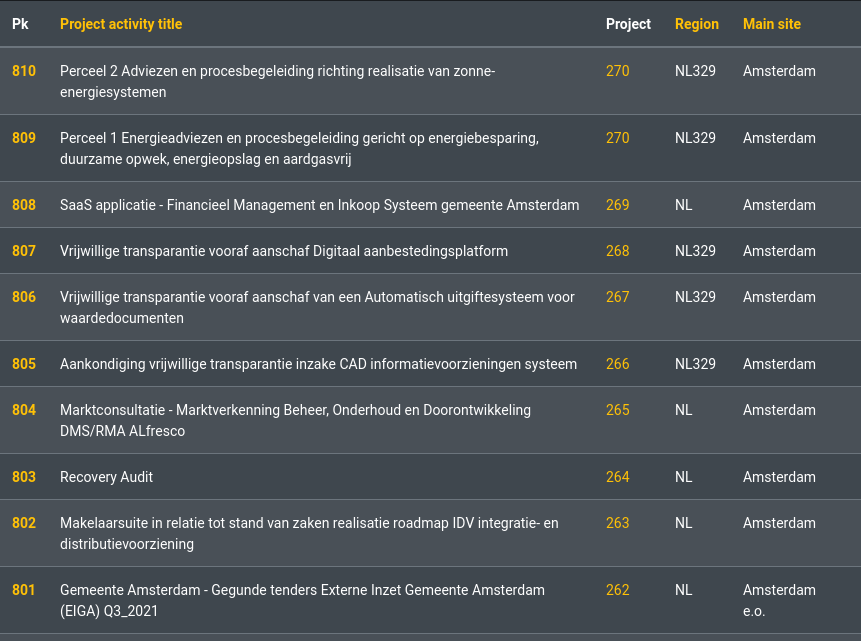Sort table by Region header

point(696,24)
